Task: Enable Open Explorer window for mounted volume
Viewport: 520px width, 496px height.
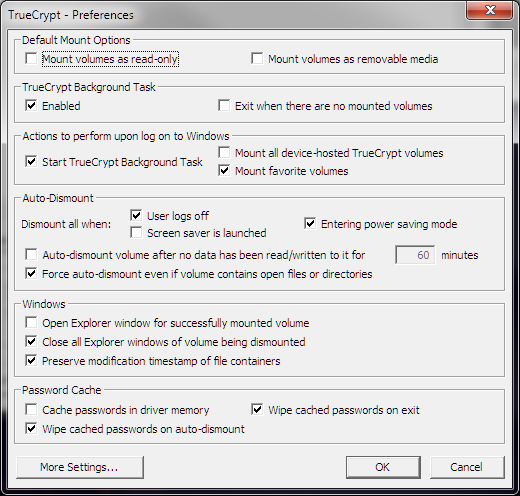Action: (31, 323)
